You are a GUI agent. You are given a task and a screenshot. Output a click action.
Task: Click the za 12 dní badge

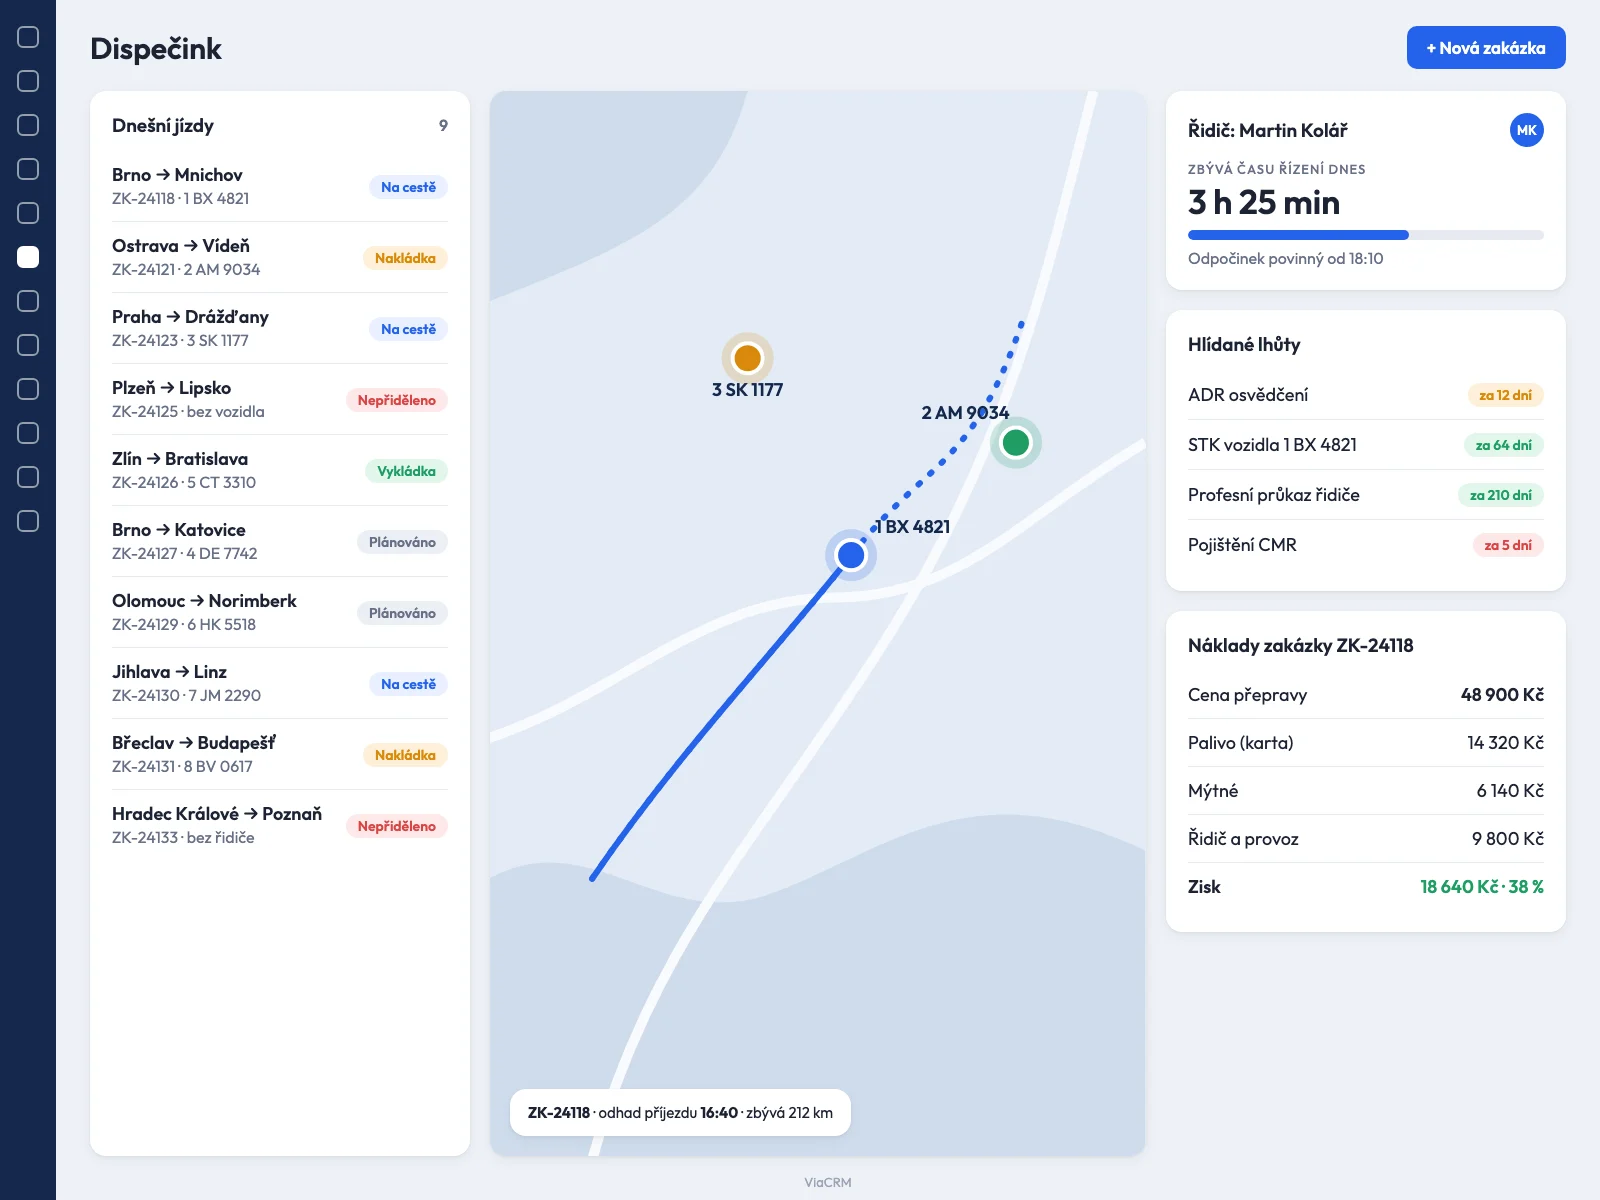tap(1505, 395)
